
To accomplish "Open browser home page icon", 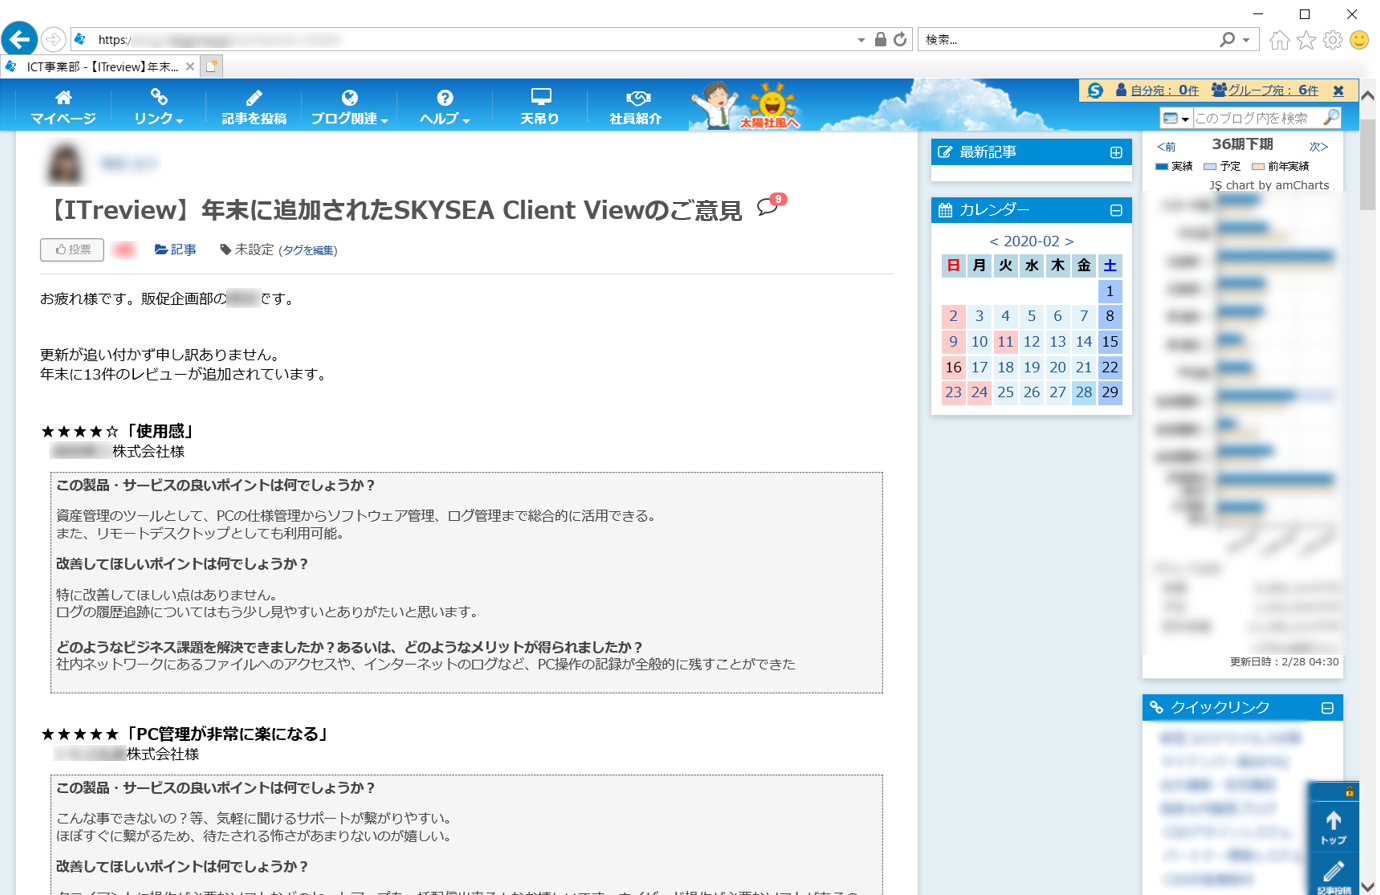I will pos(1279,40).
